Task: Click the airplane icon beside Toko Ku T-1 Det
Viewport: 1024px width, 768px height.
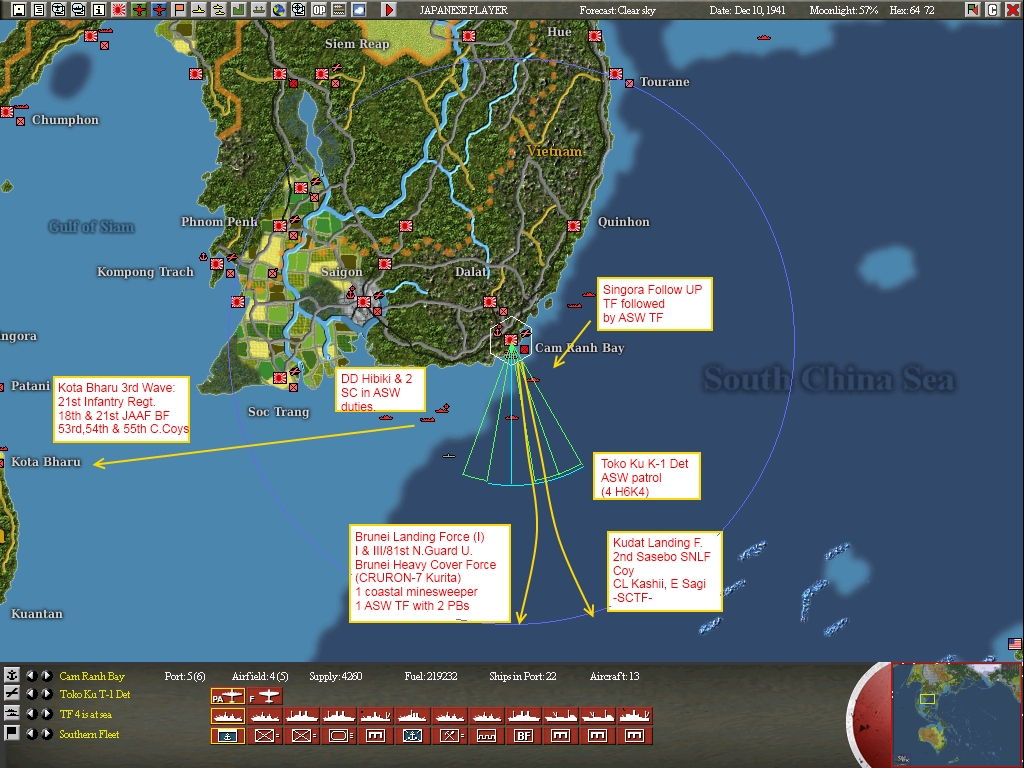Action: [12, 694]
